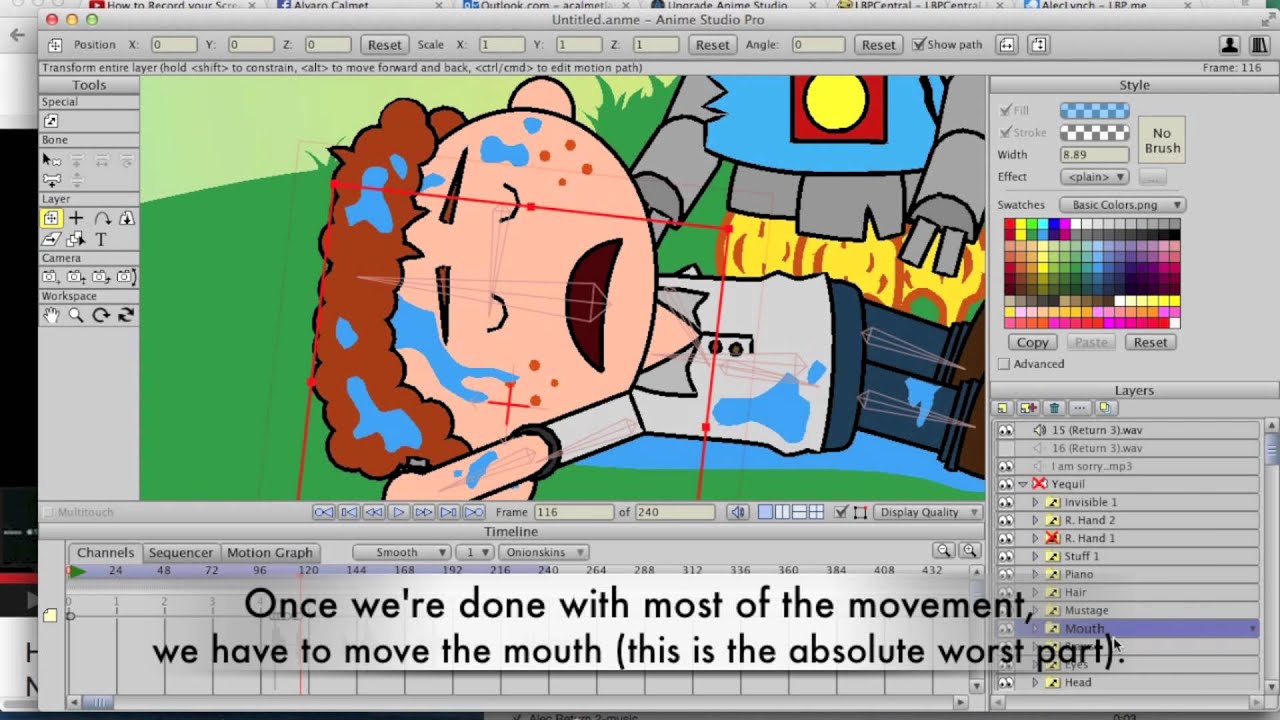Screen dimensions: 1280x720
Task: Toggle audio mute speaker icon by frame field
Action: pos(737,512)
